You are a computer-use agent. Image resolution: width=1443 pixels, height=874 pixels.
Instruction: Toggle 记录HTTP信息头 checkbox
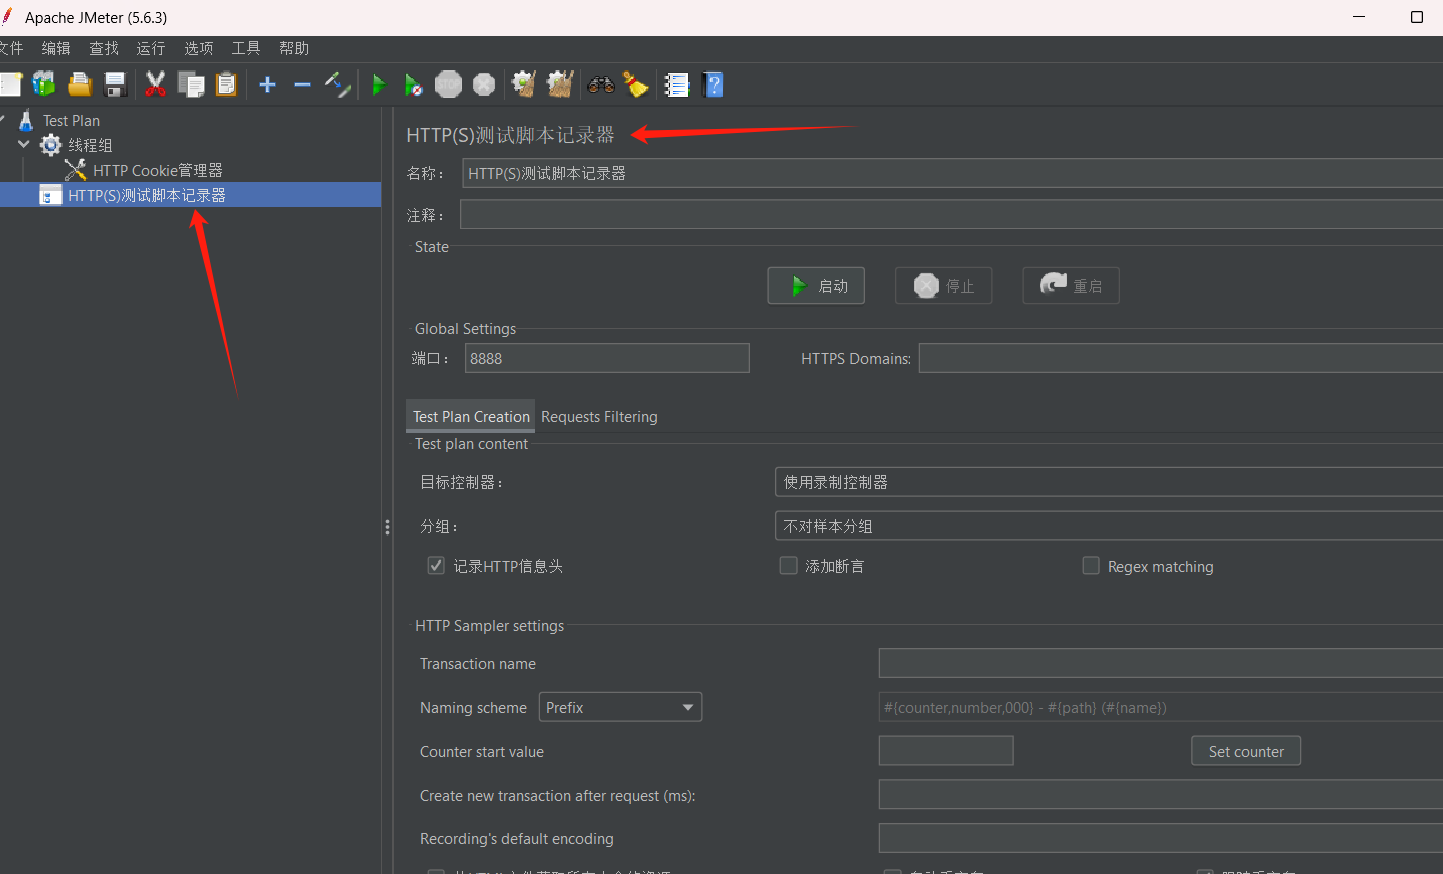[x=436, y=566]
